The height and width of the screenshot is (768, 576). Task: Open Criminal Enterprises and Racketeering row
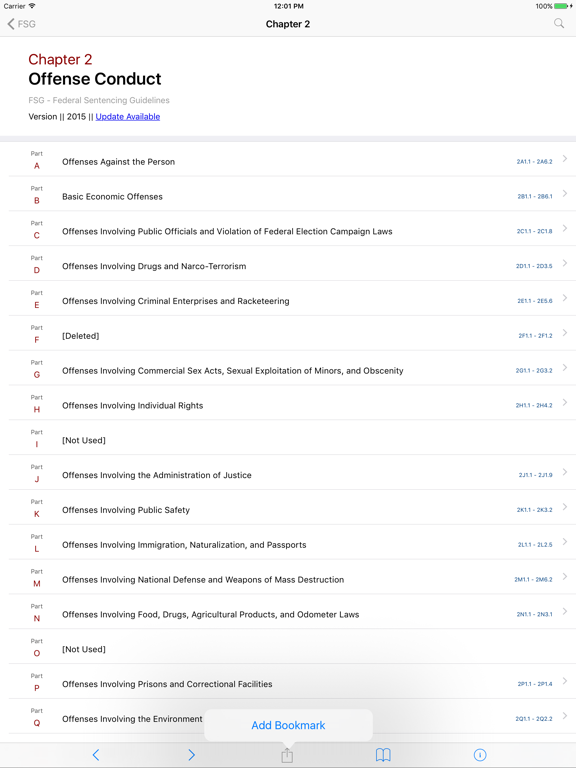[x=288, y=298]
